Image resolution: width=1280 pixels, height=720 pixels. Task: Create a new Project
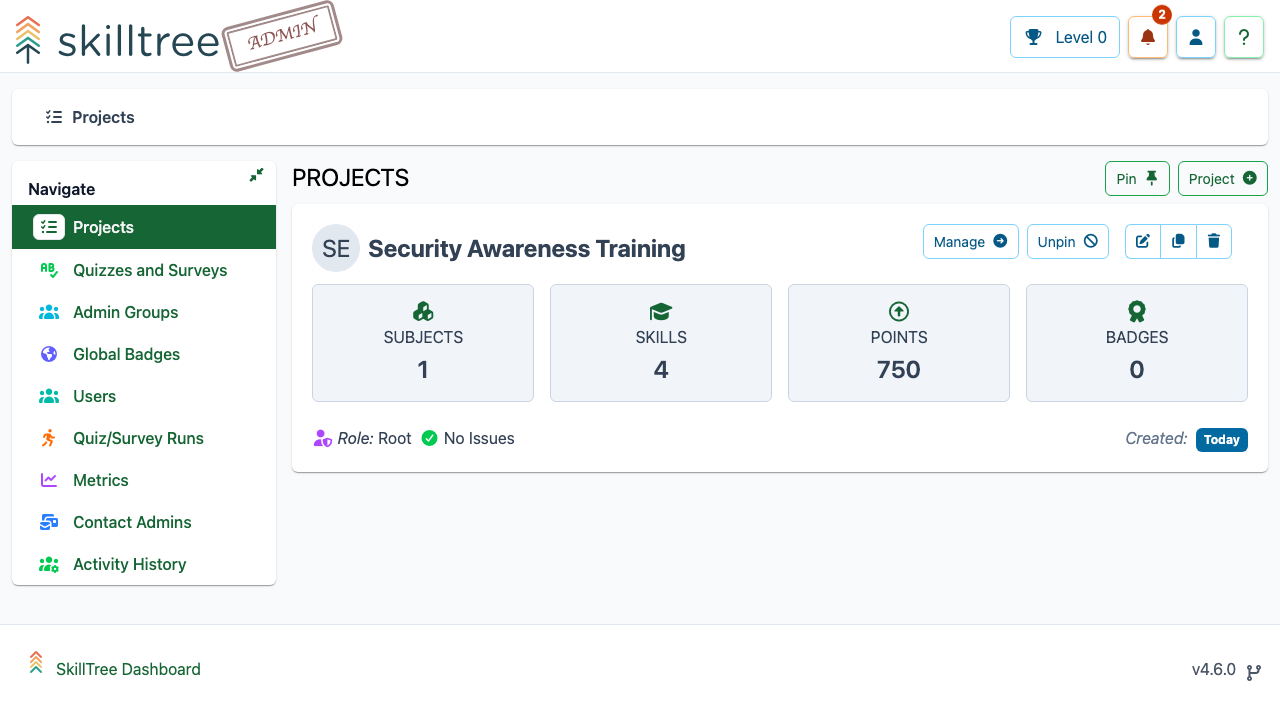1223,178
